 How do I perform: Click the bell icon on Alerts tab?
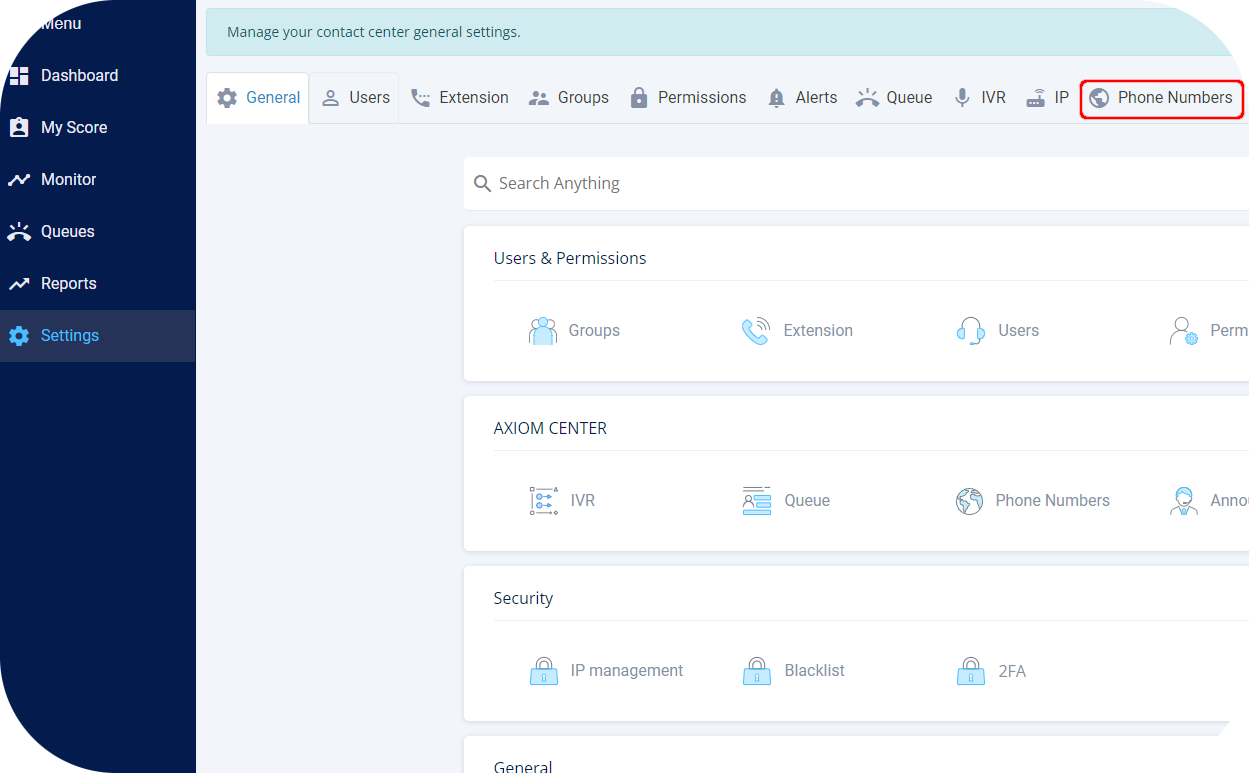pos(777,98)
